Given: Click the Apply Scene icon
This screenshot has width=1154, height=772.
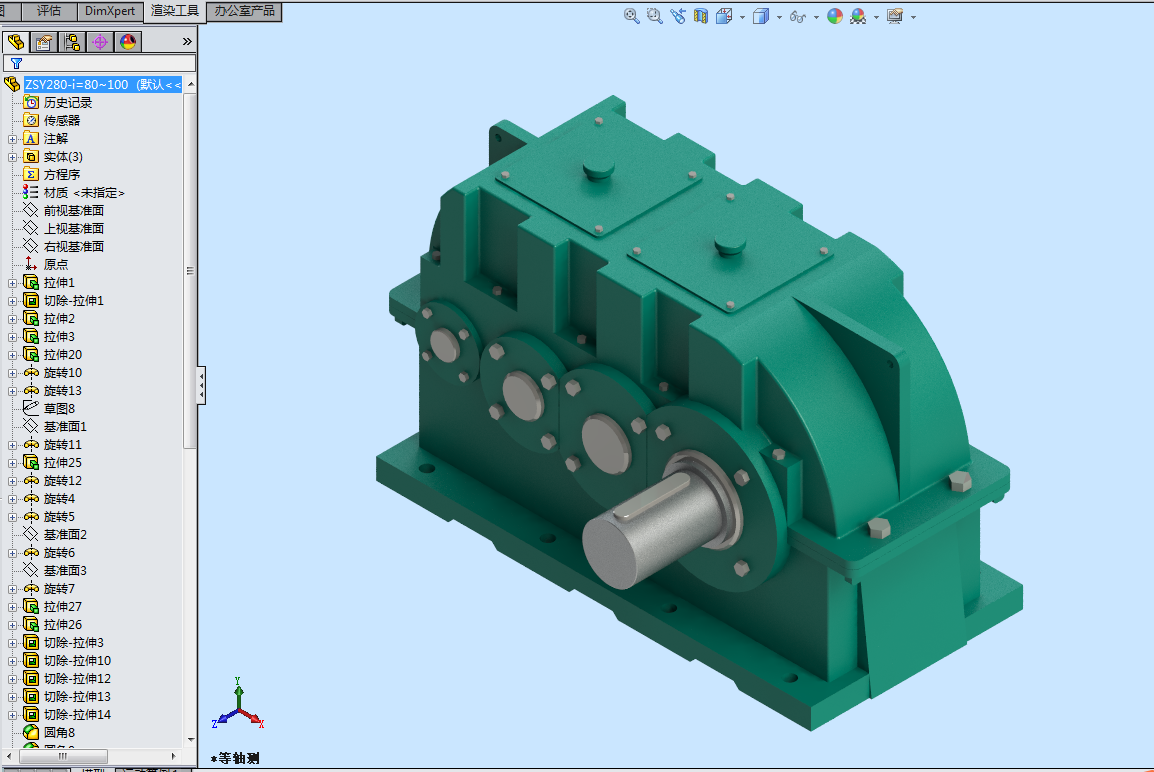Looking at the screenshot, I should click(857, 16).
